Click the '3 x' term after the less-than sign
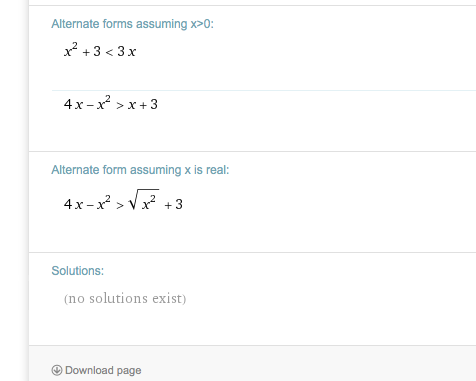476x381 pixels. [127, 52]
